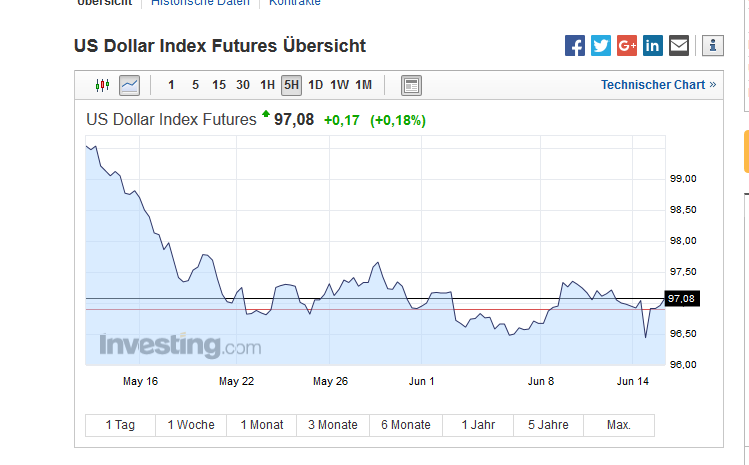749x465 pixels.
Task: Show maximum range with Max. button
Action: click(619, 425)
